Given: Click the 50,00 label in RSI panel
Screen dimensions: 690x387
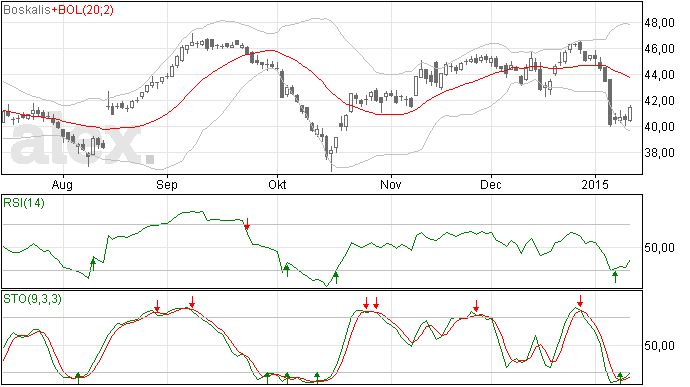Looking at the screenshot, I should click(x=659, y=248).
